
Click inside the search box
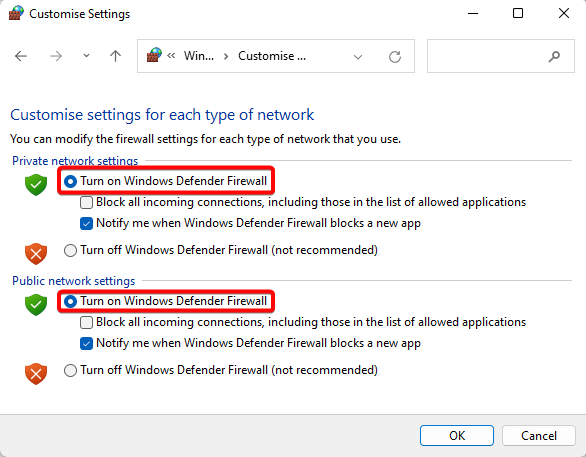pyautogui.click(x=501, y=56)
